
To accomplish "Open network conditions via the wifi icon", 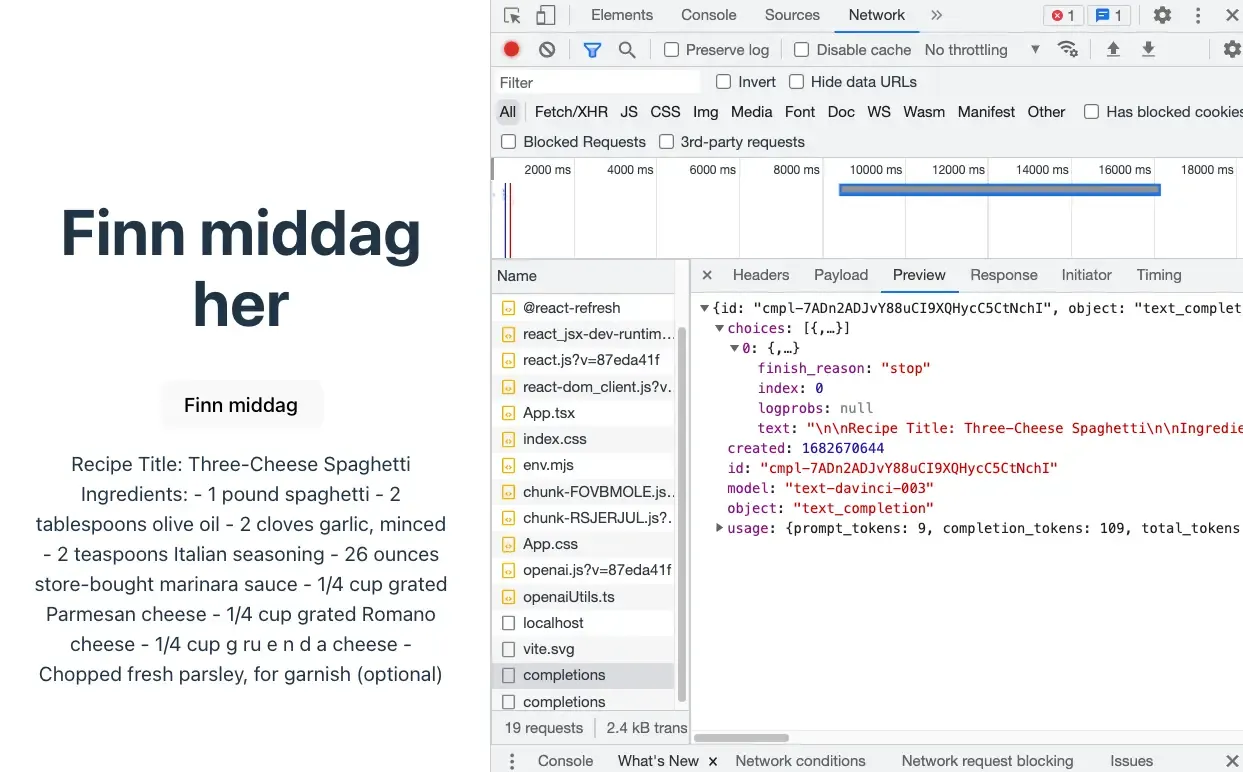I will coord(1069,48).
